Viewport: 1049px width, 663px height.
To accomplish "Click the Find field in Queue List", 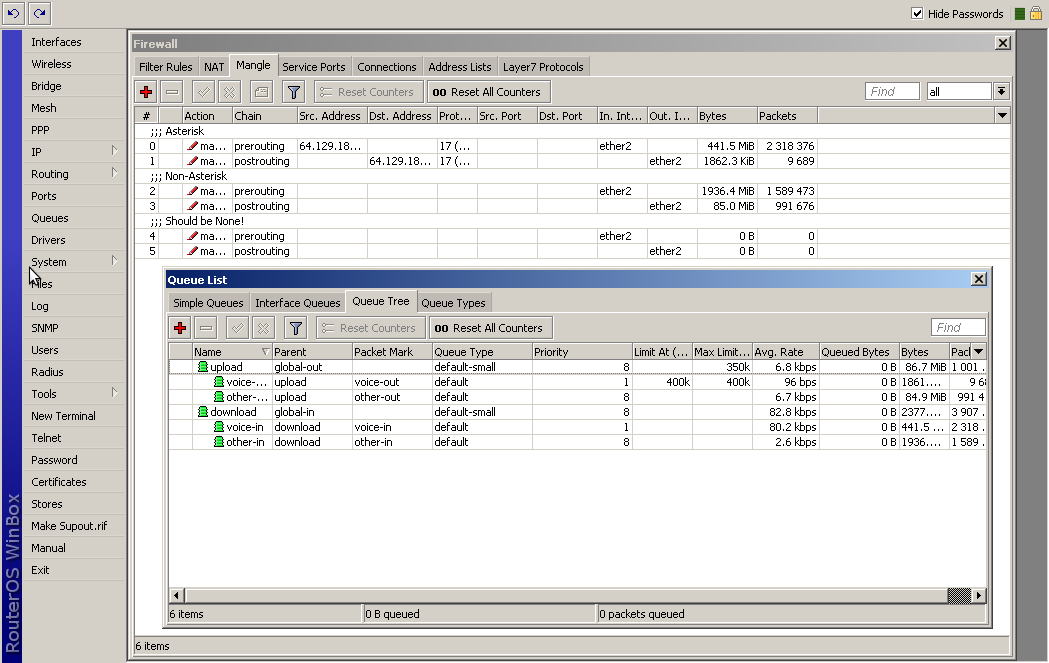I will point(957,328).
